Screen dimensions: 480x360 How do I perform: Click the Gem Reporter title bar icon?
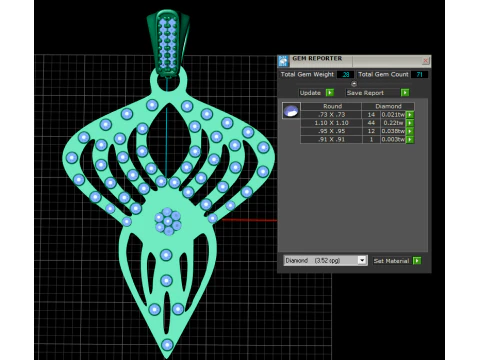click(x=283, y=61)
